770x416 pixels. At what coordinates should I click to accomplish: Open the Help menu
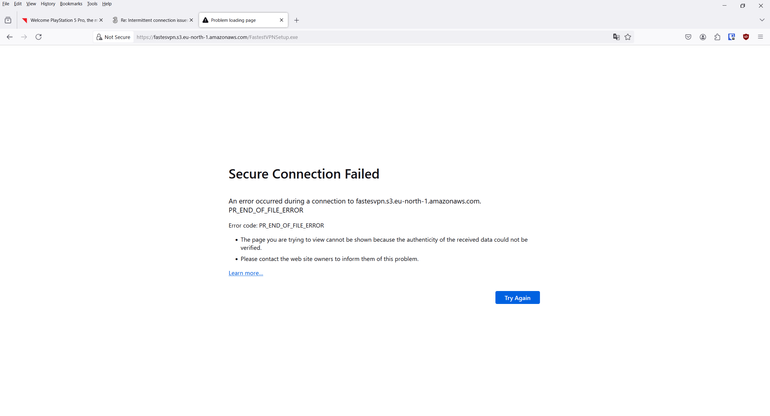[107, 4]
